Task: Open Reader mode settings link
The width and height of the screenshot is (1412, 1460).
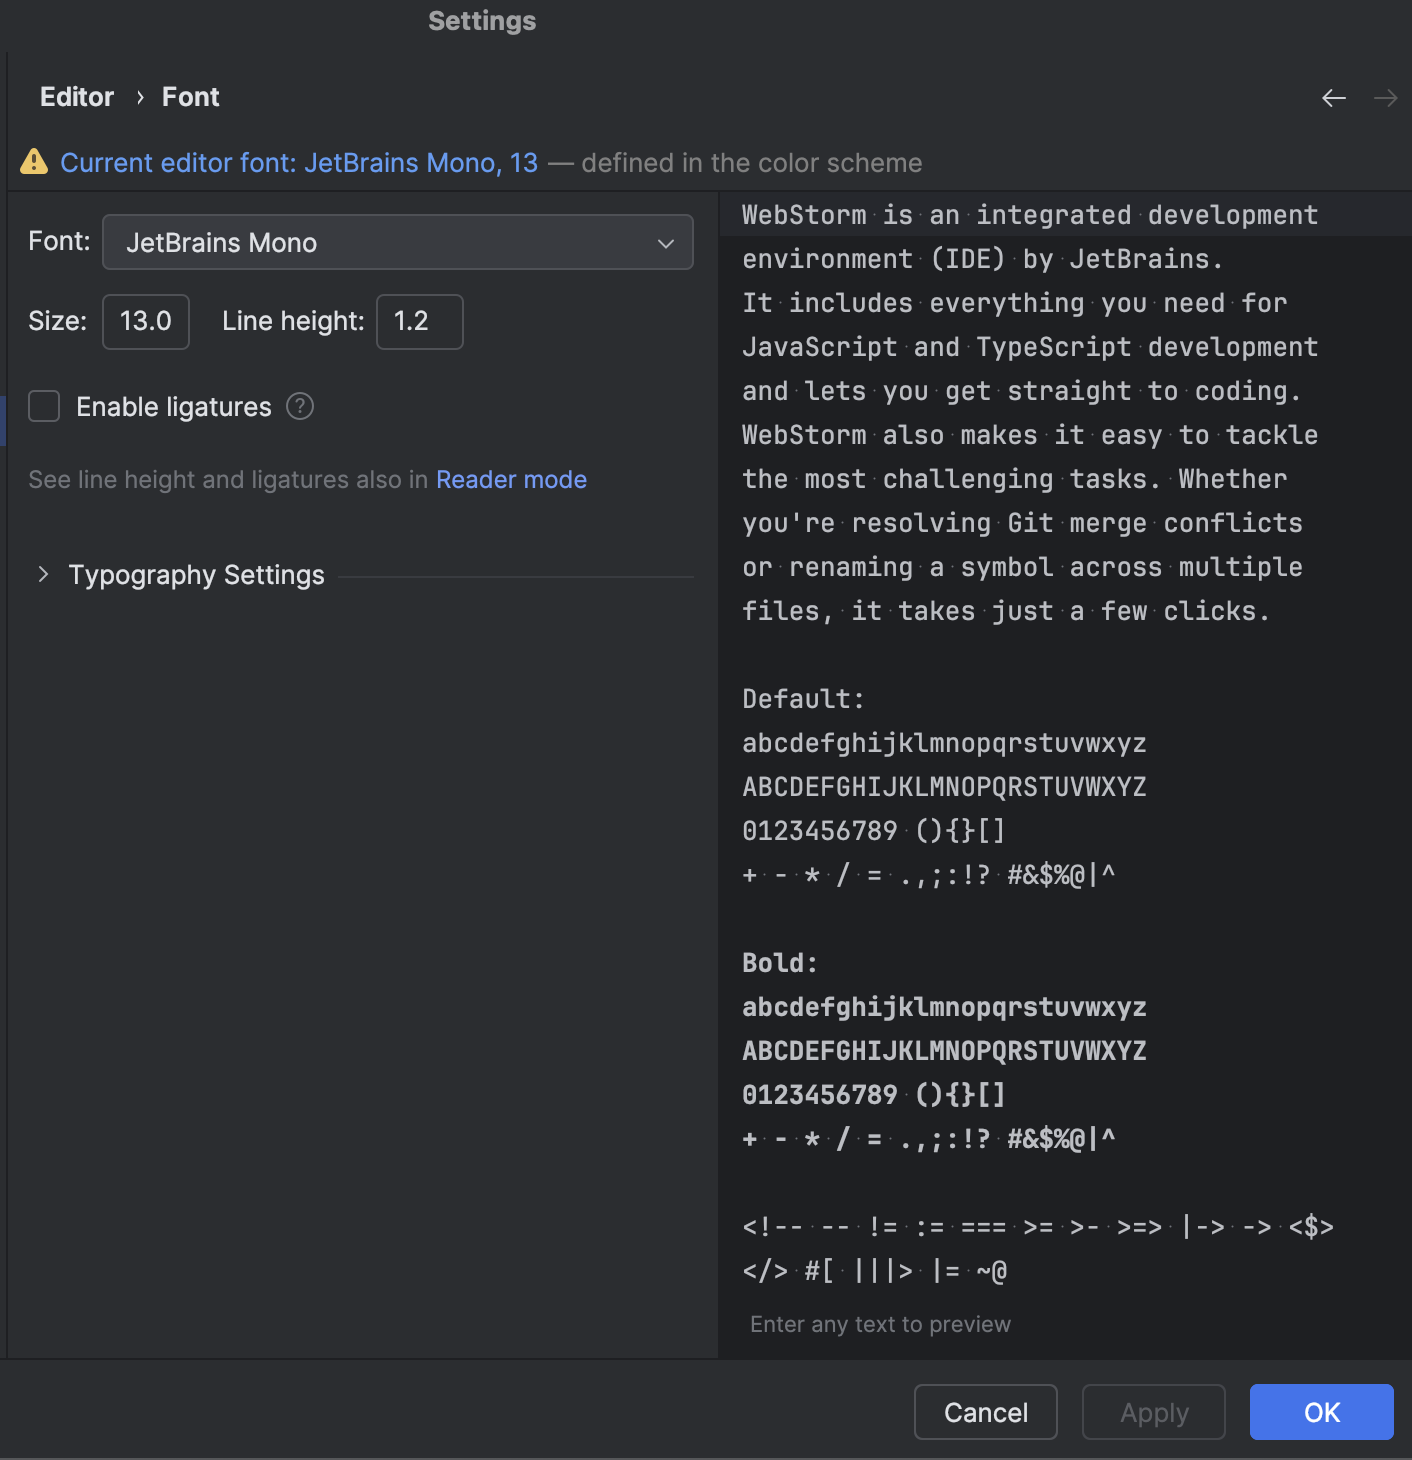Action: point(511,479)
